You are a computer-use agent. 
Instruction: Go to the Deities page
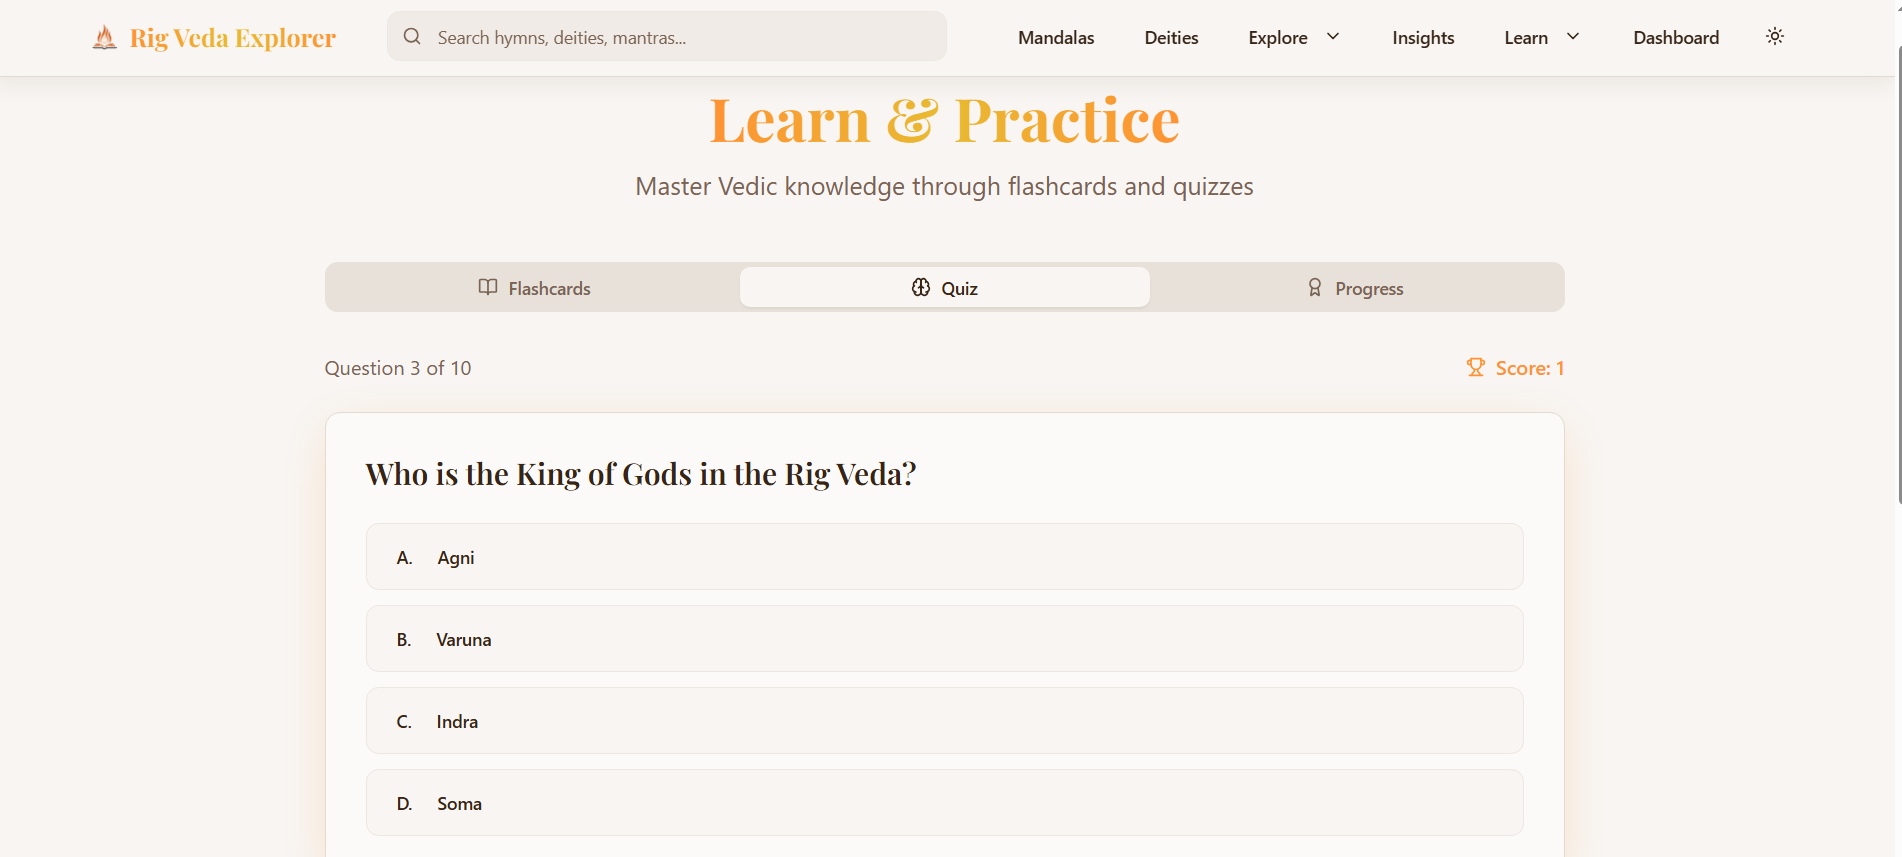coord(1171,38)
